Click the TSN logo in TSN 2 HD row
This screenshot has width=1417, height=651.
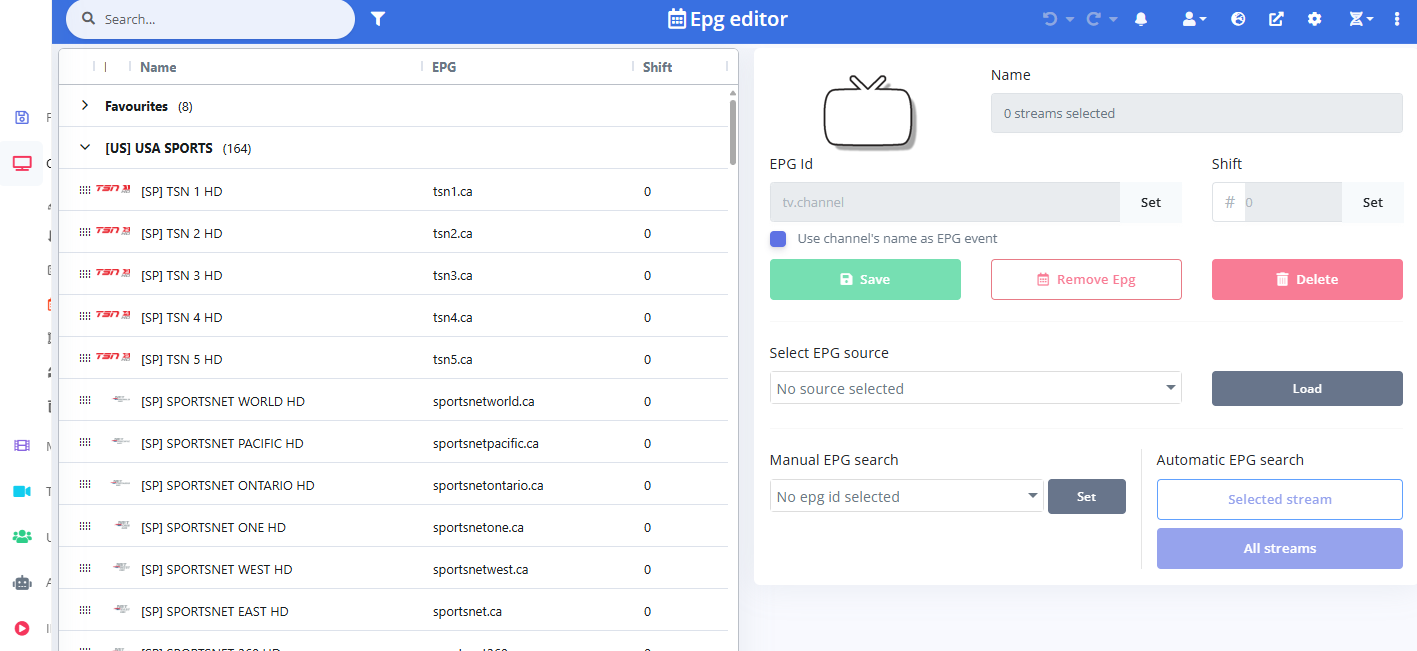point(113,232)
